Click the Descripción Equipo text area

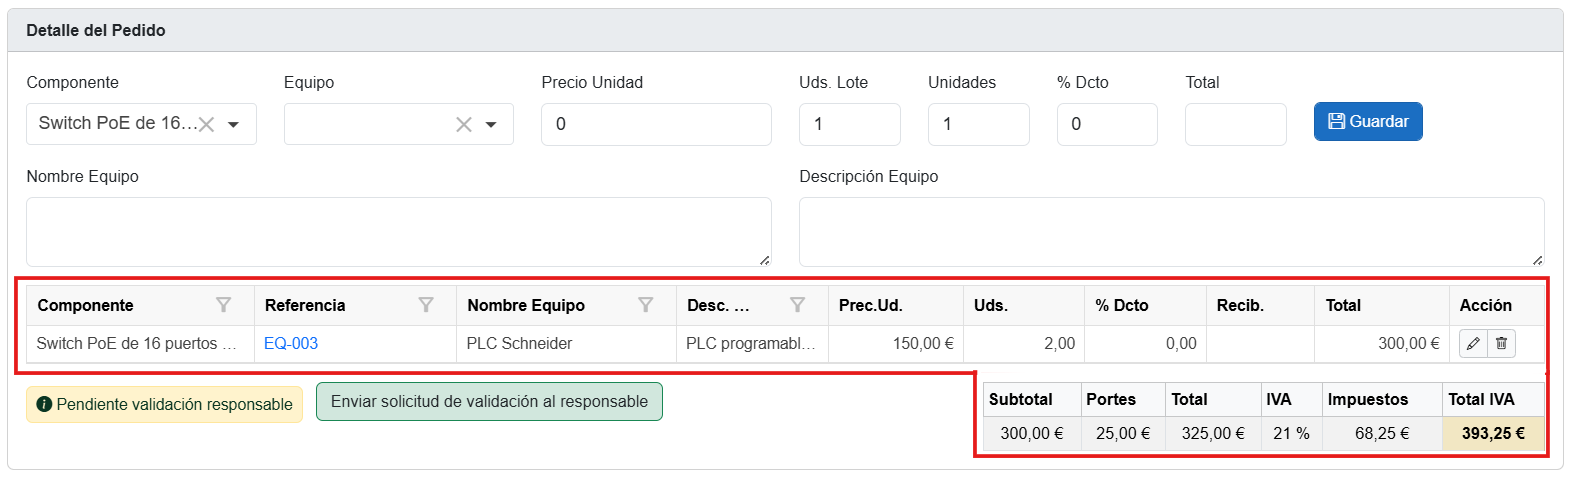pyautogui.click(x=1171, y=232)
